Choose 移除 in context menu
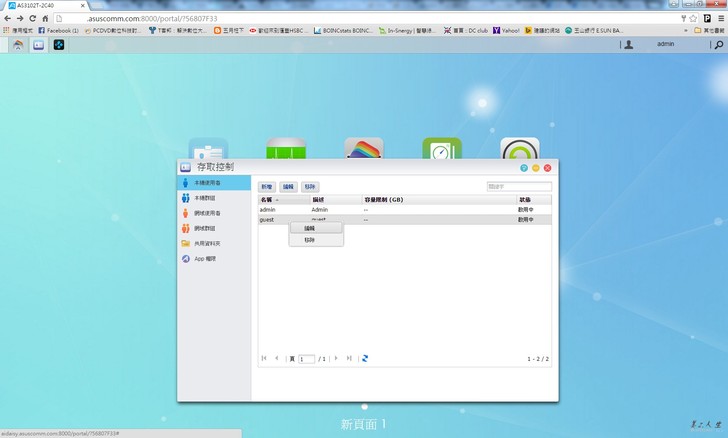 click(316, 240)
